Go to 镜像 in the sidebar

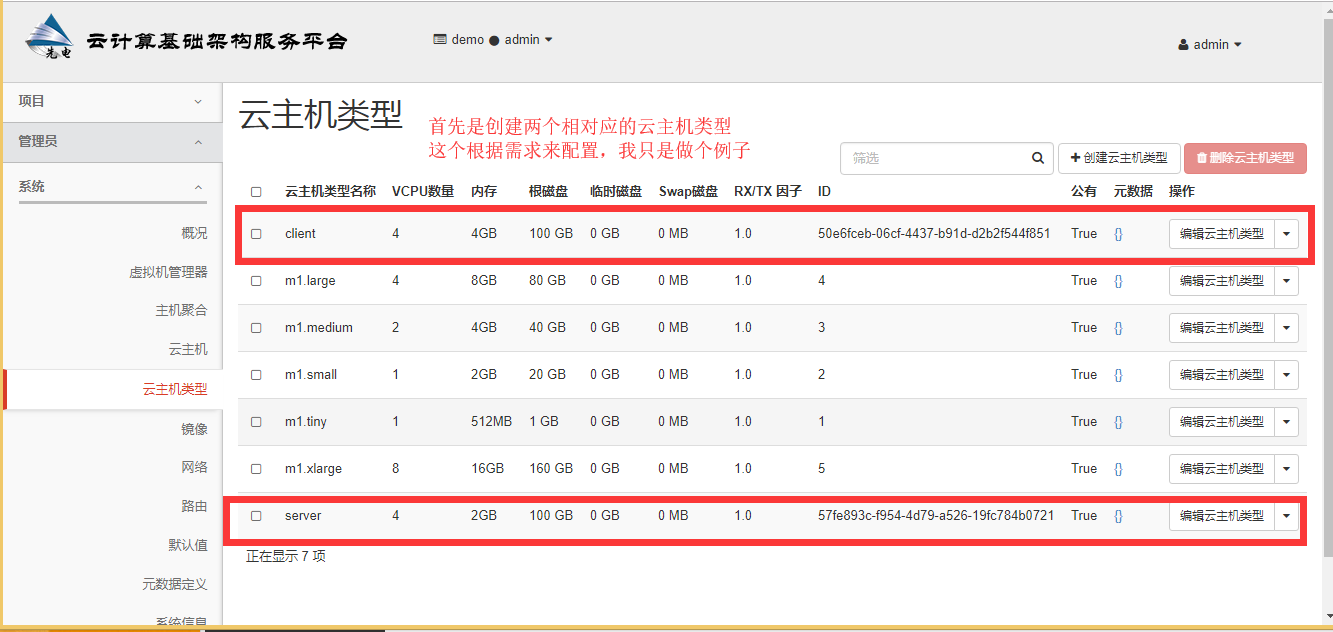(x=194, y=429)
